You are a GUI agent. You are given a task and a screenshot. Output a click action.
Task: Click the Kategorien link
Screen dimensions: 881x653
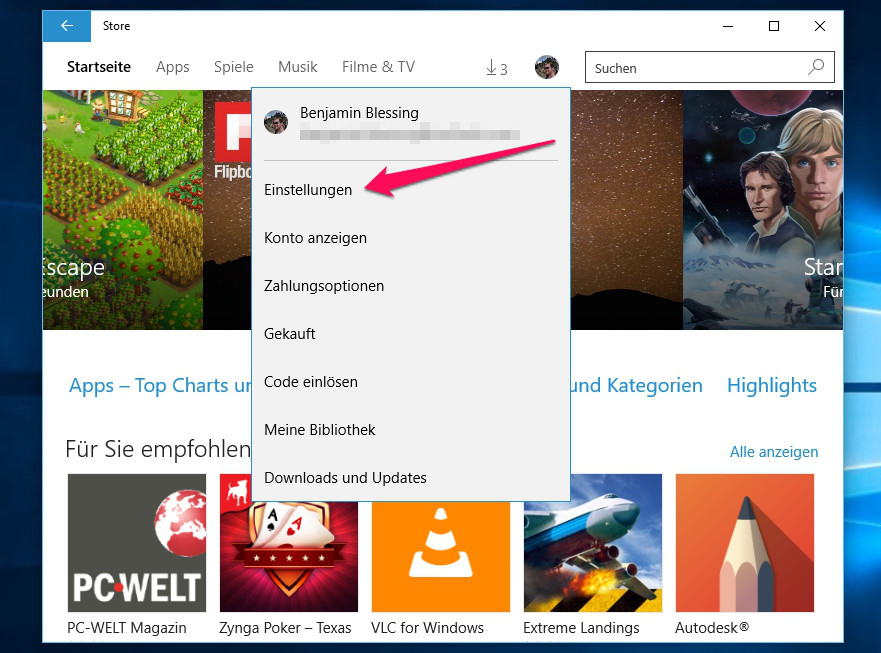coord(637,386)
